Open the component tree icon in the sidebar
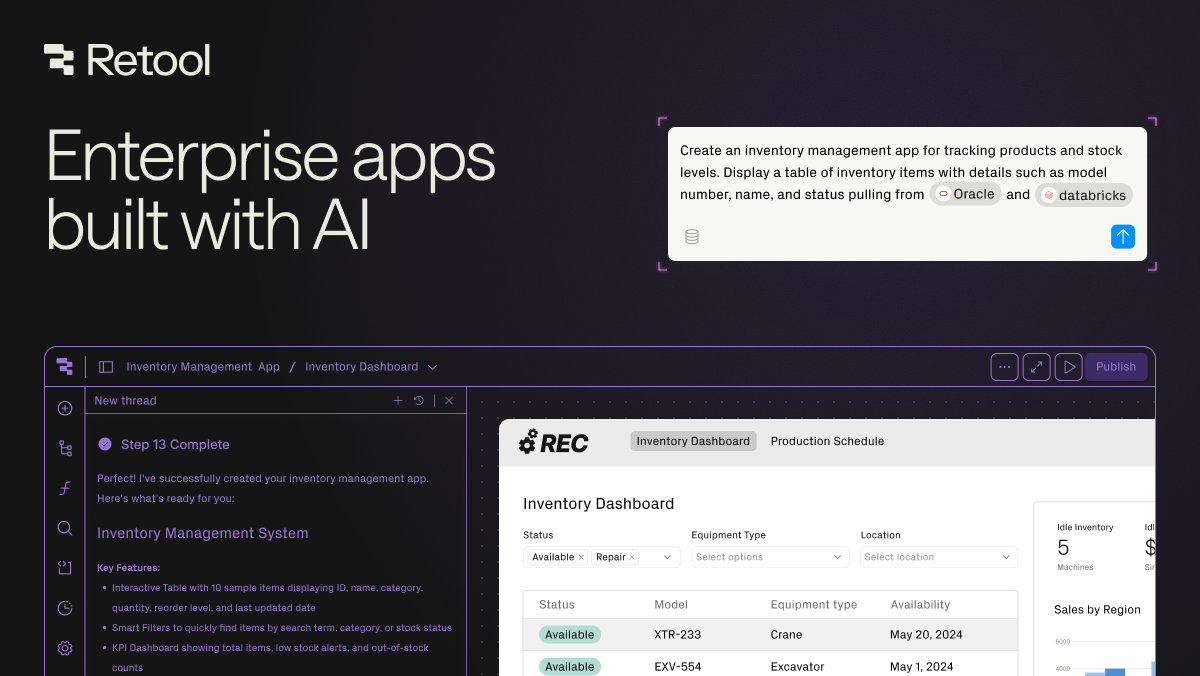1200x676 pixels. click(65, 448)
